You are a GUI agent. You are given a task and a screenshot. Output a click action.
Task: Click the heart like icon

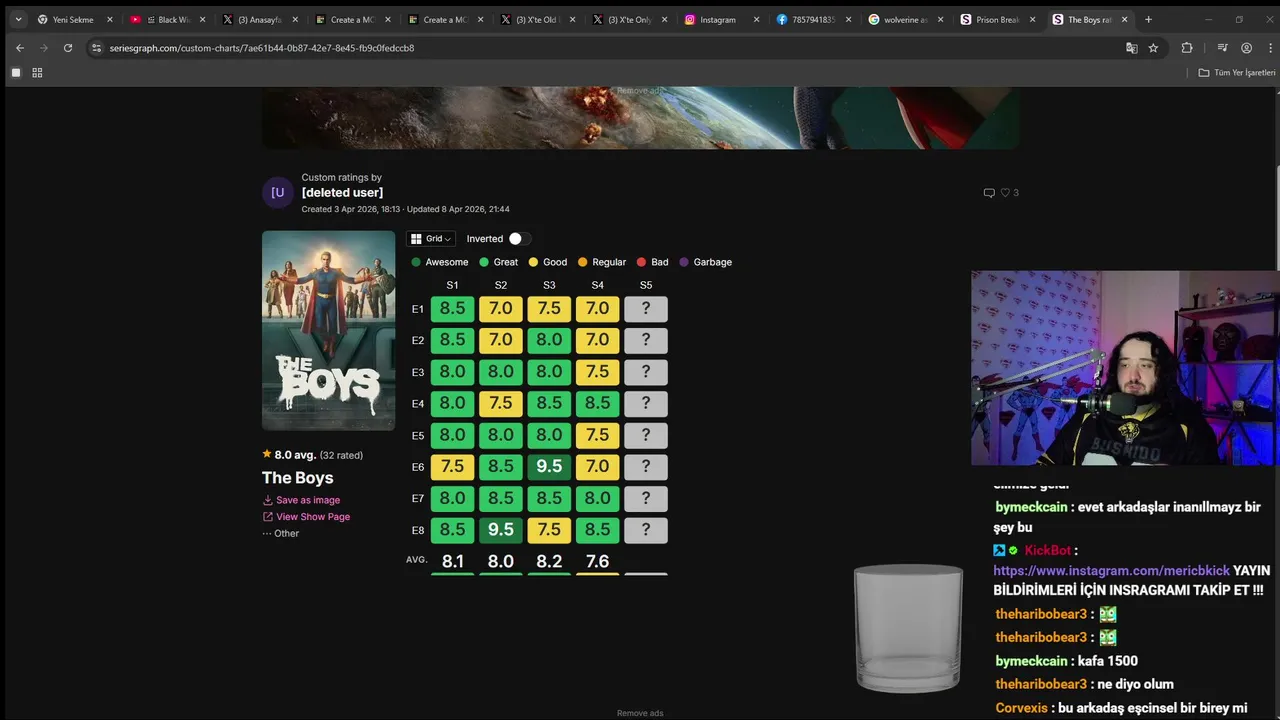click(x=1006, y=193)
